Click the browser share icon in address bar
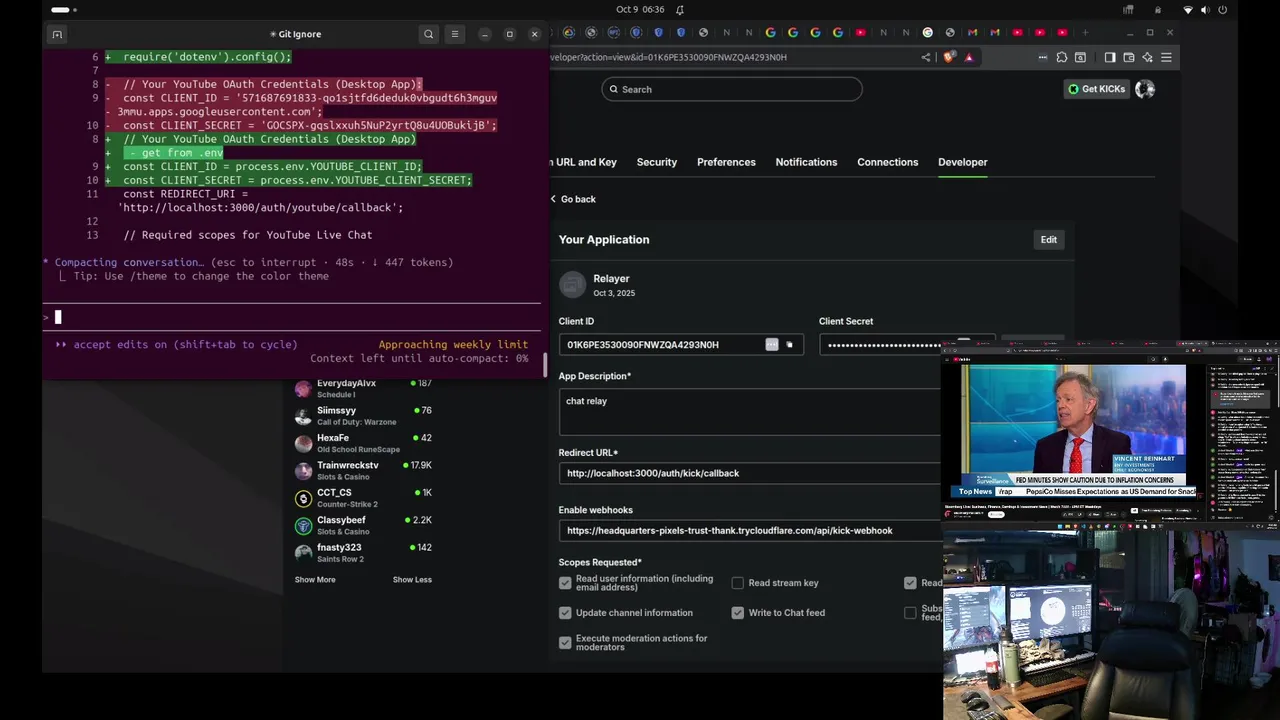 [x=925, y=57]
